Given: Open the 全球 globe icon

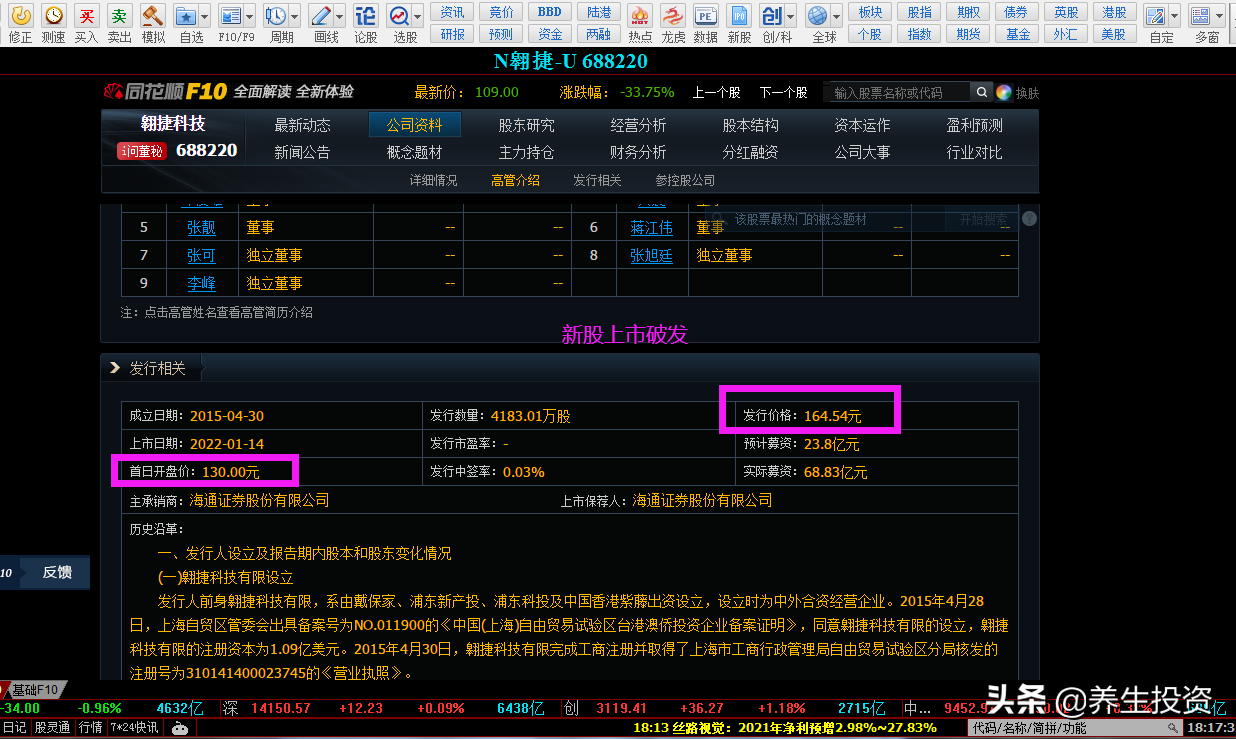Looking at the screenshot, I should coord(818,16).
